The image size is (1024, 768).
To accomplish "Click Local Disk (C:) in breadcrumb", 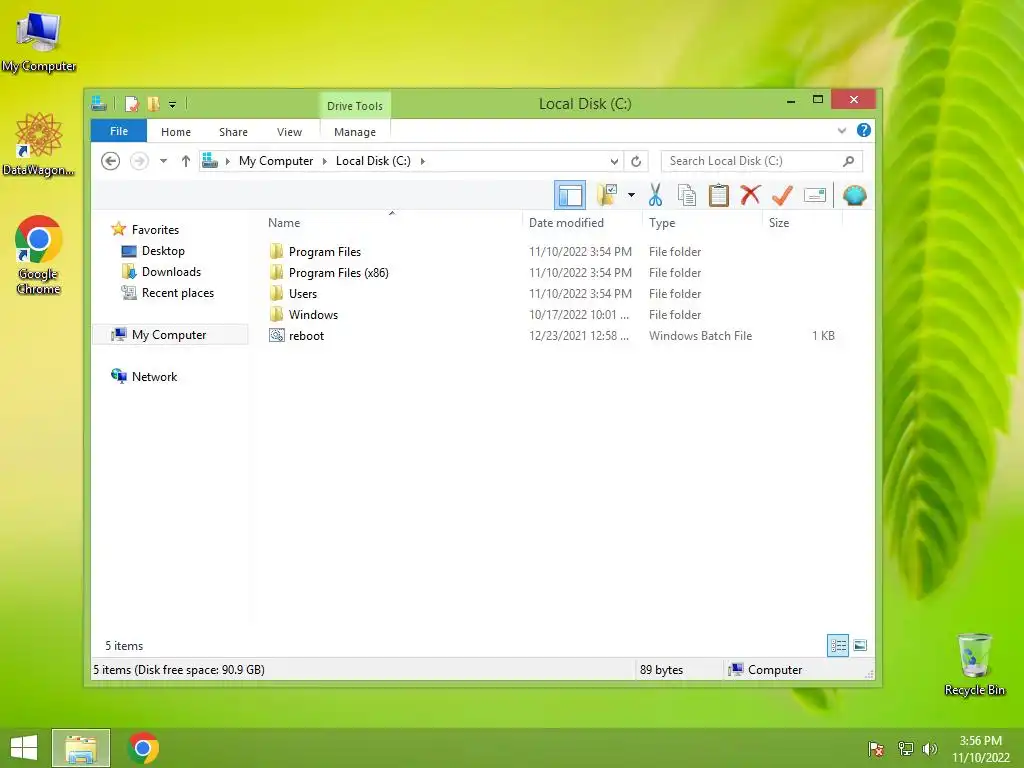I will [373, 161].
